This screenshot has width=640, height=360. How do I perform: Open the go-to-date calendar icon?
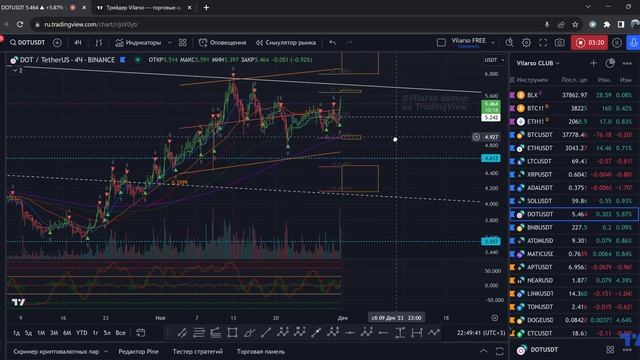(140, 333)
